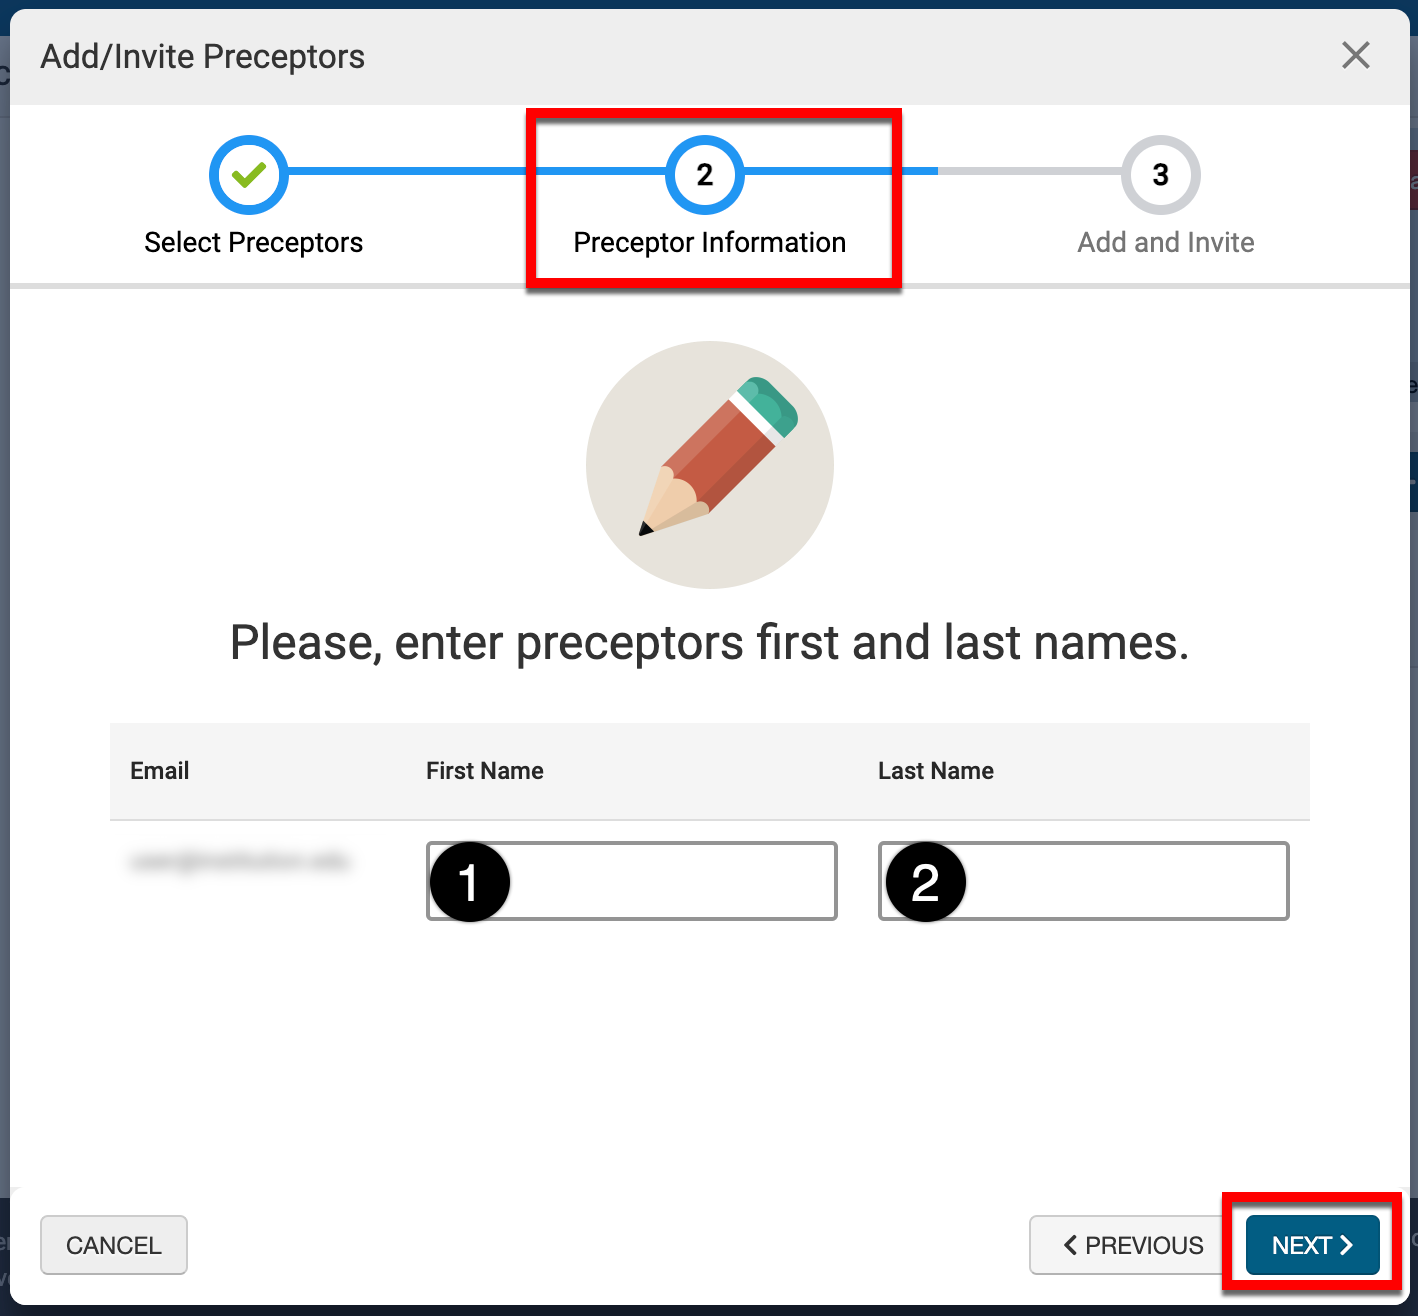Click the completed step 1 checkmark circle
Screen dimensions: 1418x1316
(249, 175)
